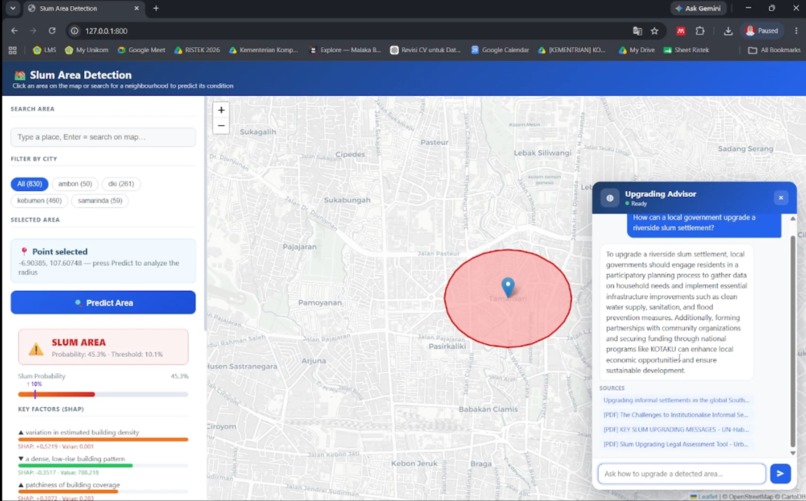Select the kebumen (460) city filter

pyautogui.click(x=39, y=201)
